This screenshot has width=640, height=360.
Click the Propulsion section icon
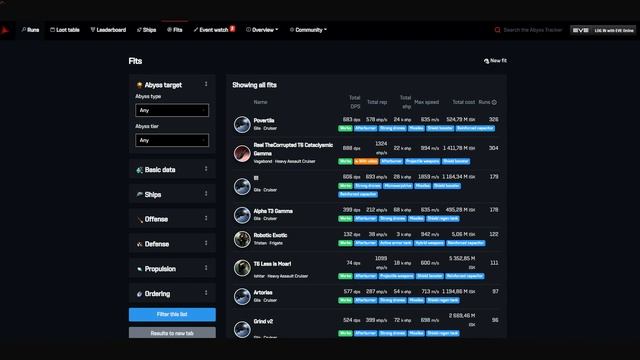click(140, 269)
